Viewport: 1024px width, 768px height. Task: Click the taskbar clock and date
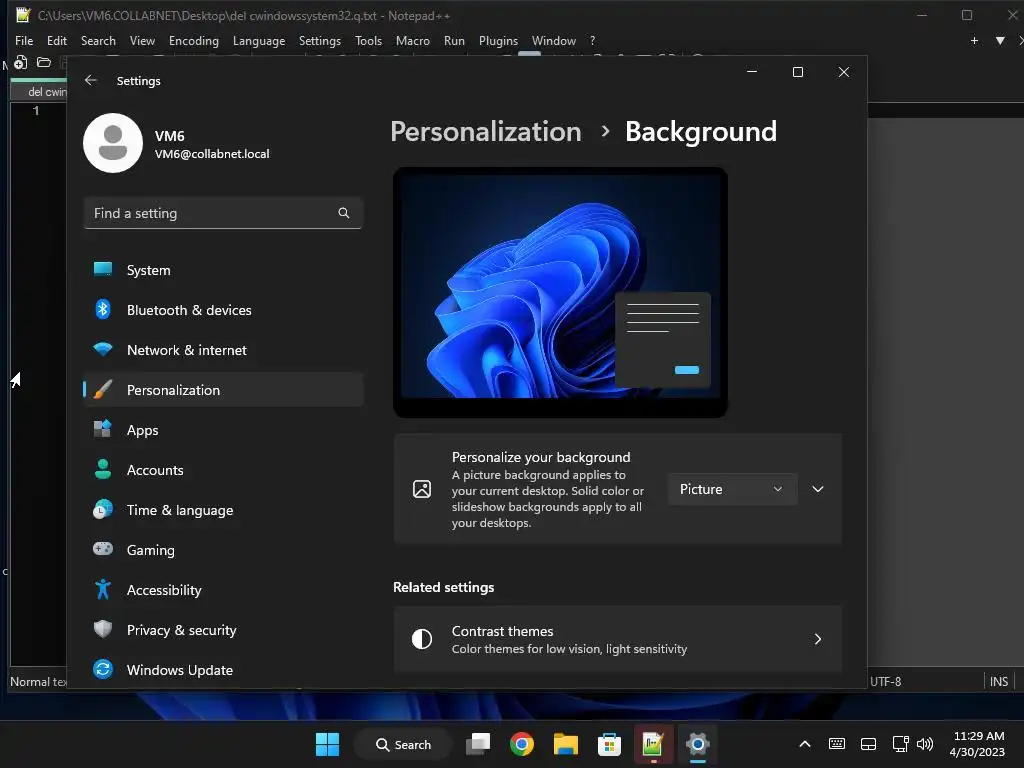click(x=978, y=744)
